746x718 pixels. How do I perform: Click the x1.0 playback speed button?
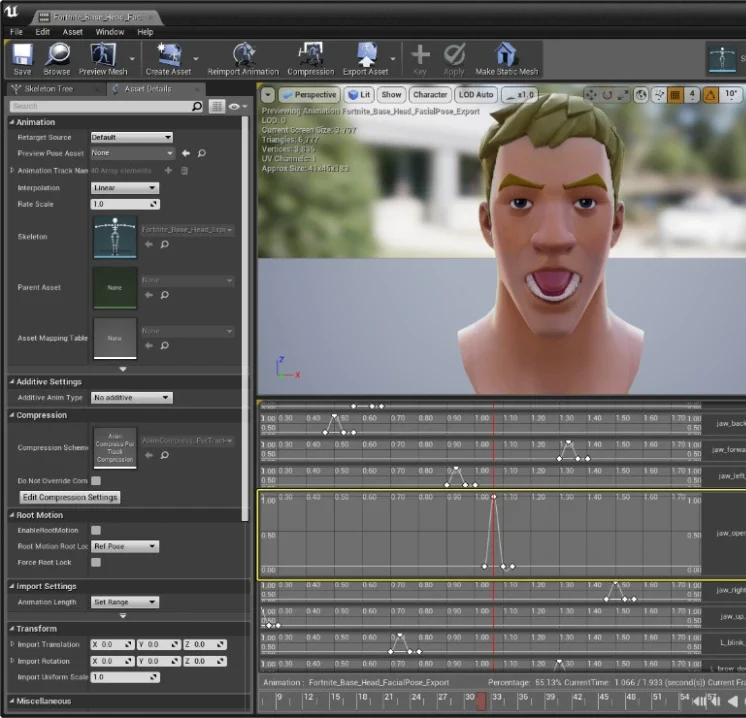pos(520,95)
